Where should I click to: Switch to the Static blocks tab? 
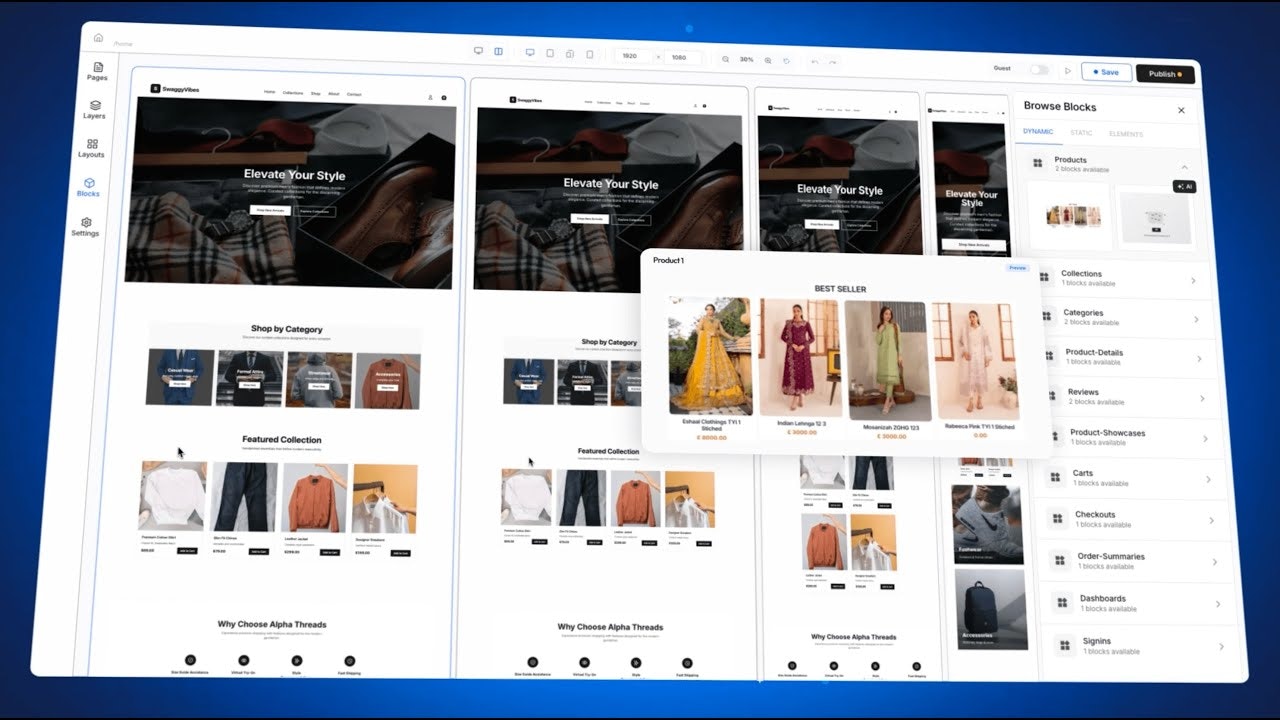coord(1081,133)
